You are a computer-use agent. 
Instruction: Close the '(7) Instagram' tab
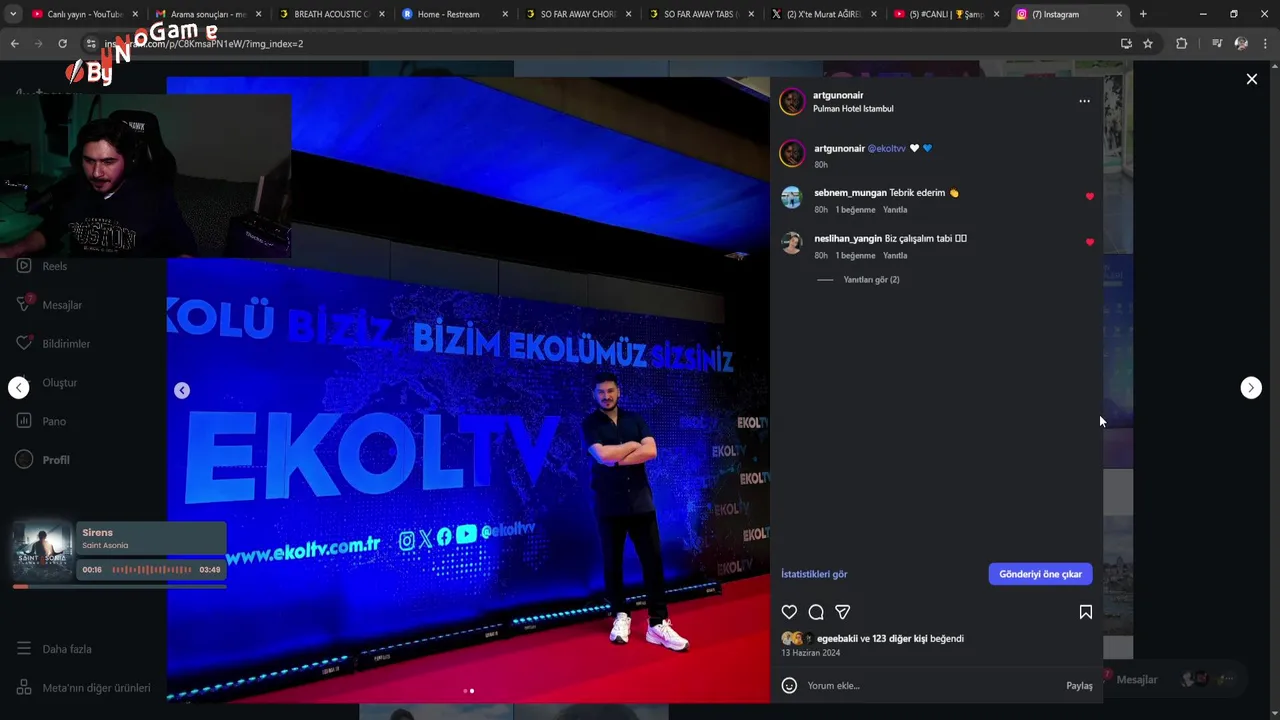click(x=1119, y=14)
